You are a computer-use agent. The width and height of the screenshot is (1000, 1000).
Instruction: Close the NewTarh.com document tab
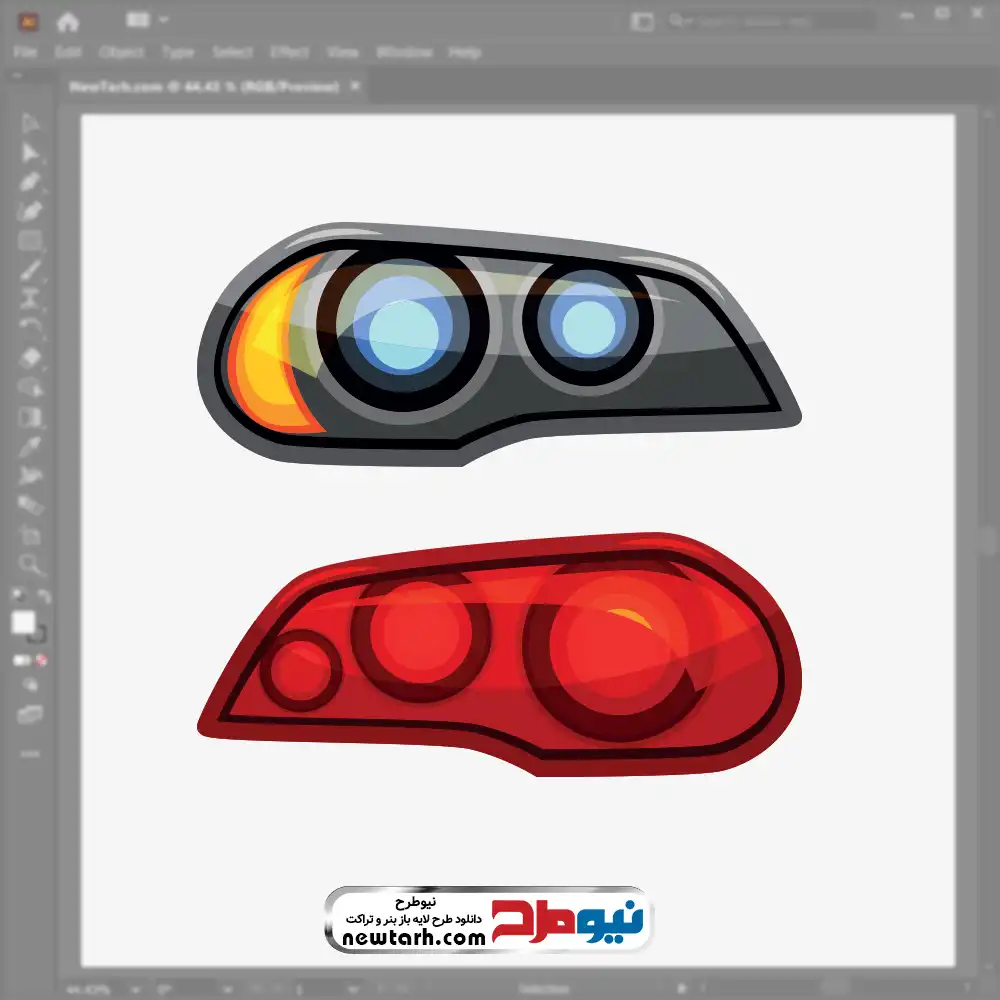coord(355,87)
